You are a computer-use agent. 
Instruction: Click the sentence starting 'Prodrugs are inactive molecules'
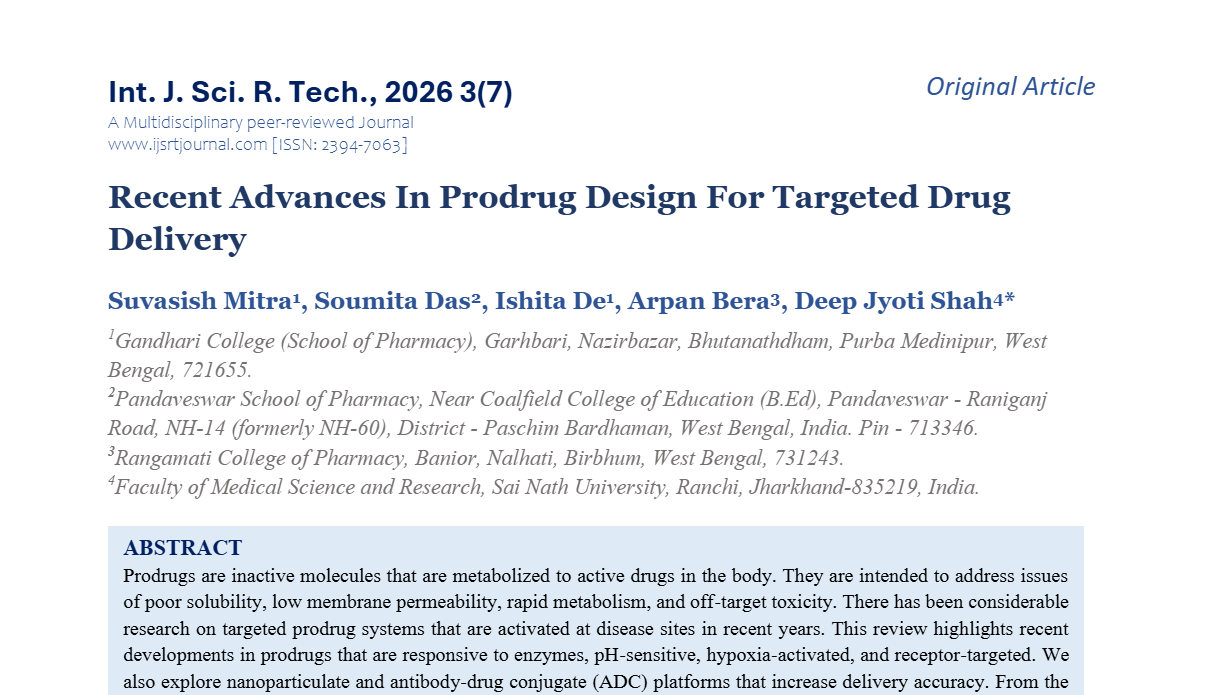pos(451,576)
